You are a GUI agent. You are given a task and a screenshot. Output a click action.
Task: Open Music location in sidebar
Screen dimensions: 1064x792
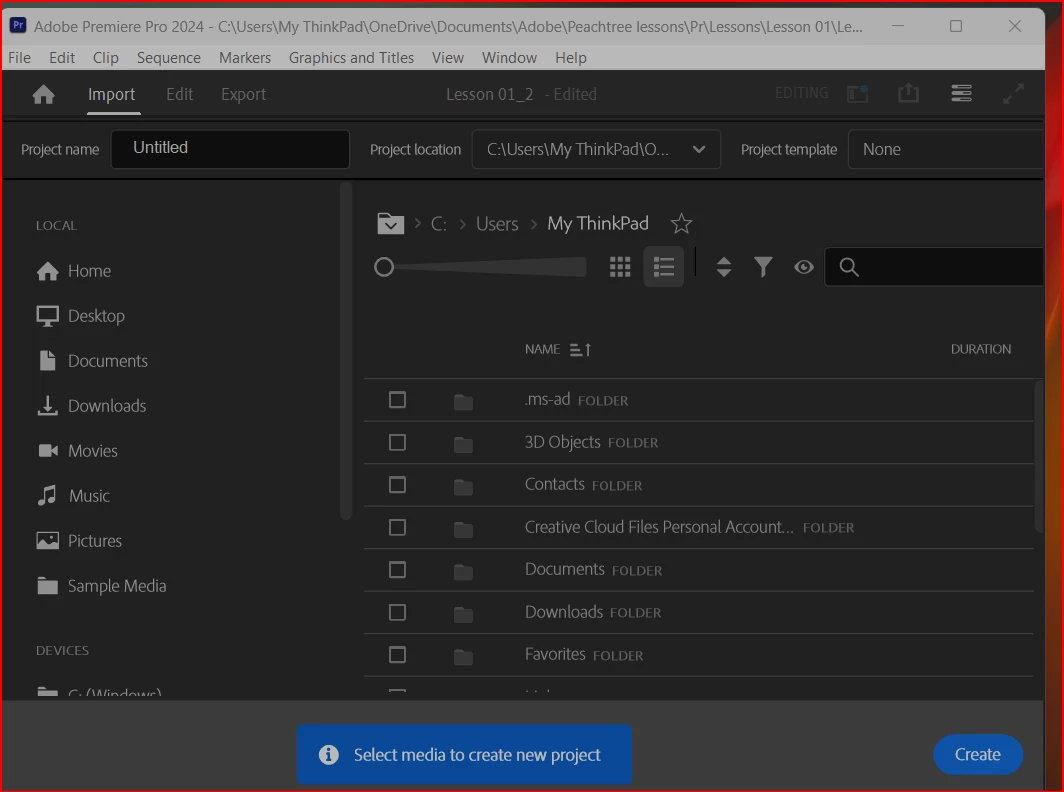pos(73,495)
